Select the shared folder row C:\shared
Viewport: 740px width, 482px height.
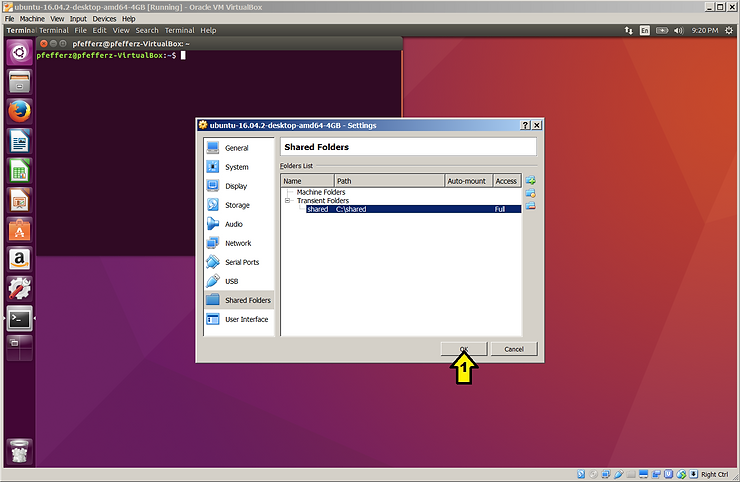click(400, 209)
